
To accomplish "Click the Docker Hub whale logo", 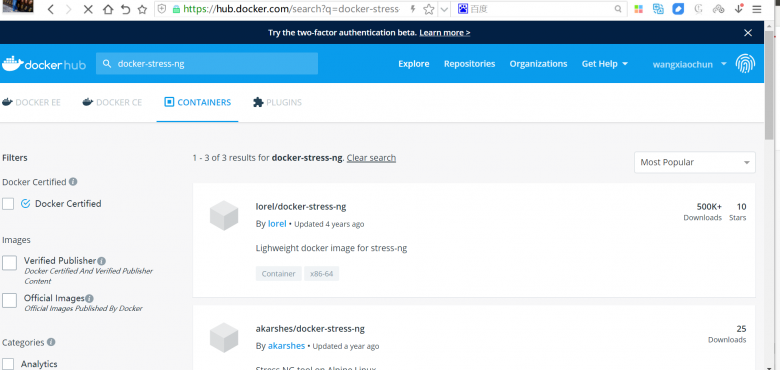I will [x=44, y=64].
